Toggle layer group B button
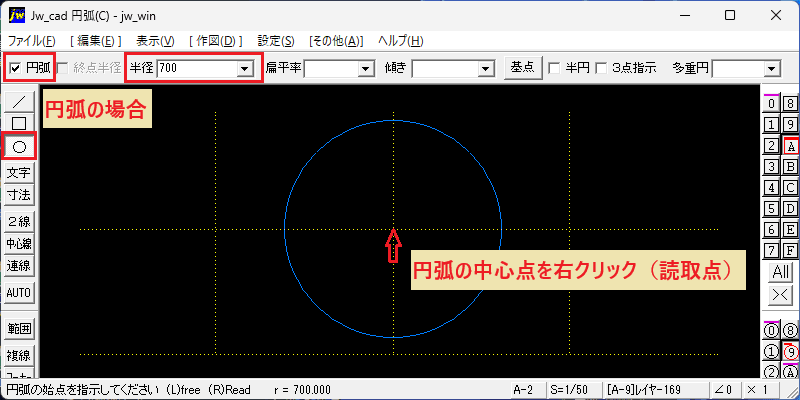 pos(790,166)
